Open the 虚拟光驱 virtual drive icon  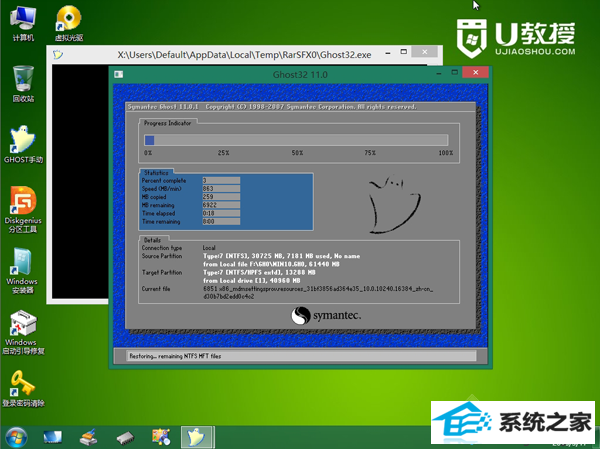coord(69,23)
